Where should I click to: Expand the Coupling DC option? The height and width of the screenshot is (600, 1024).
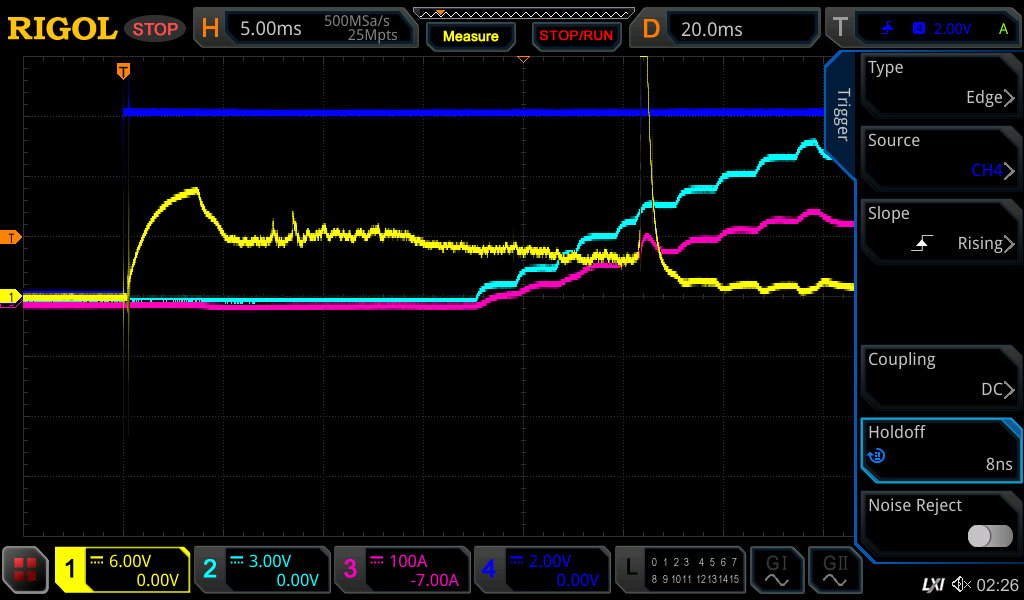pos(940,375)
